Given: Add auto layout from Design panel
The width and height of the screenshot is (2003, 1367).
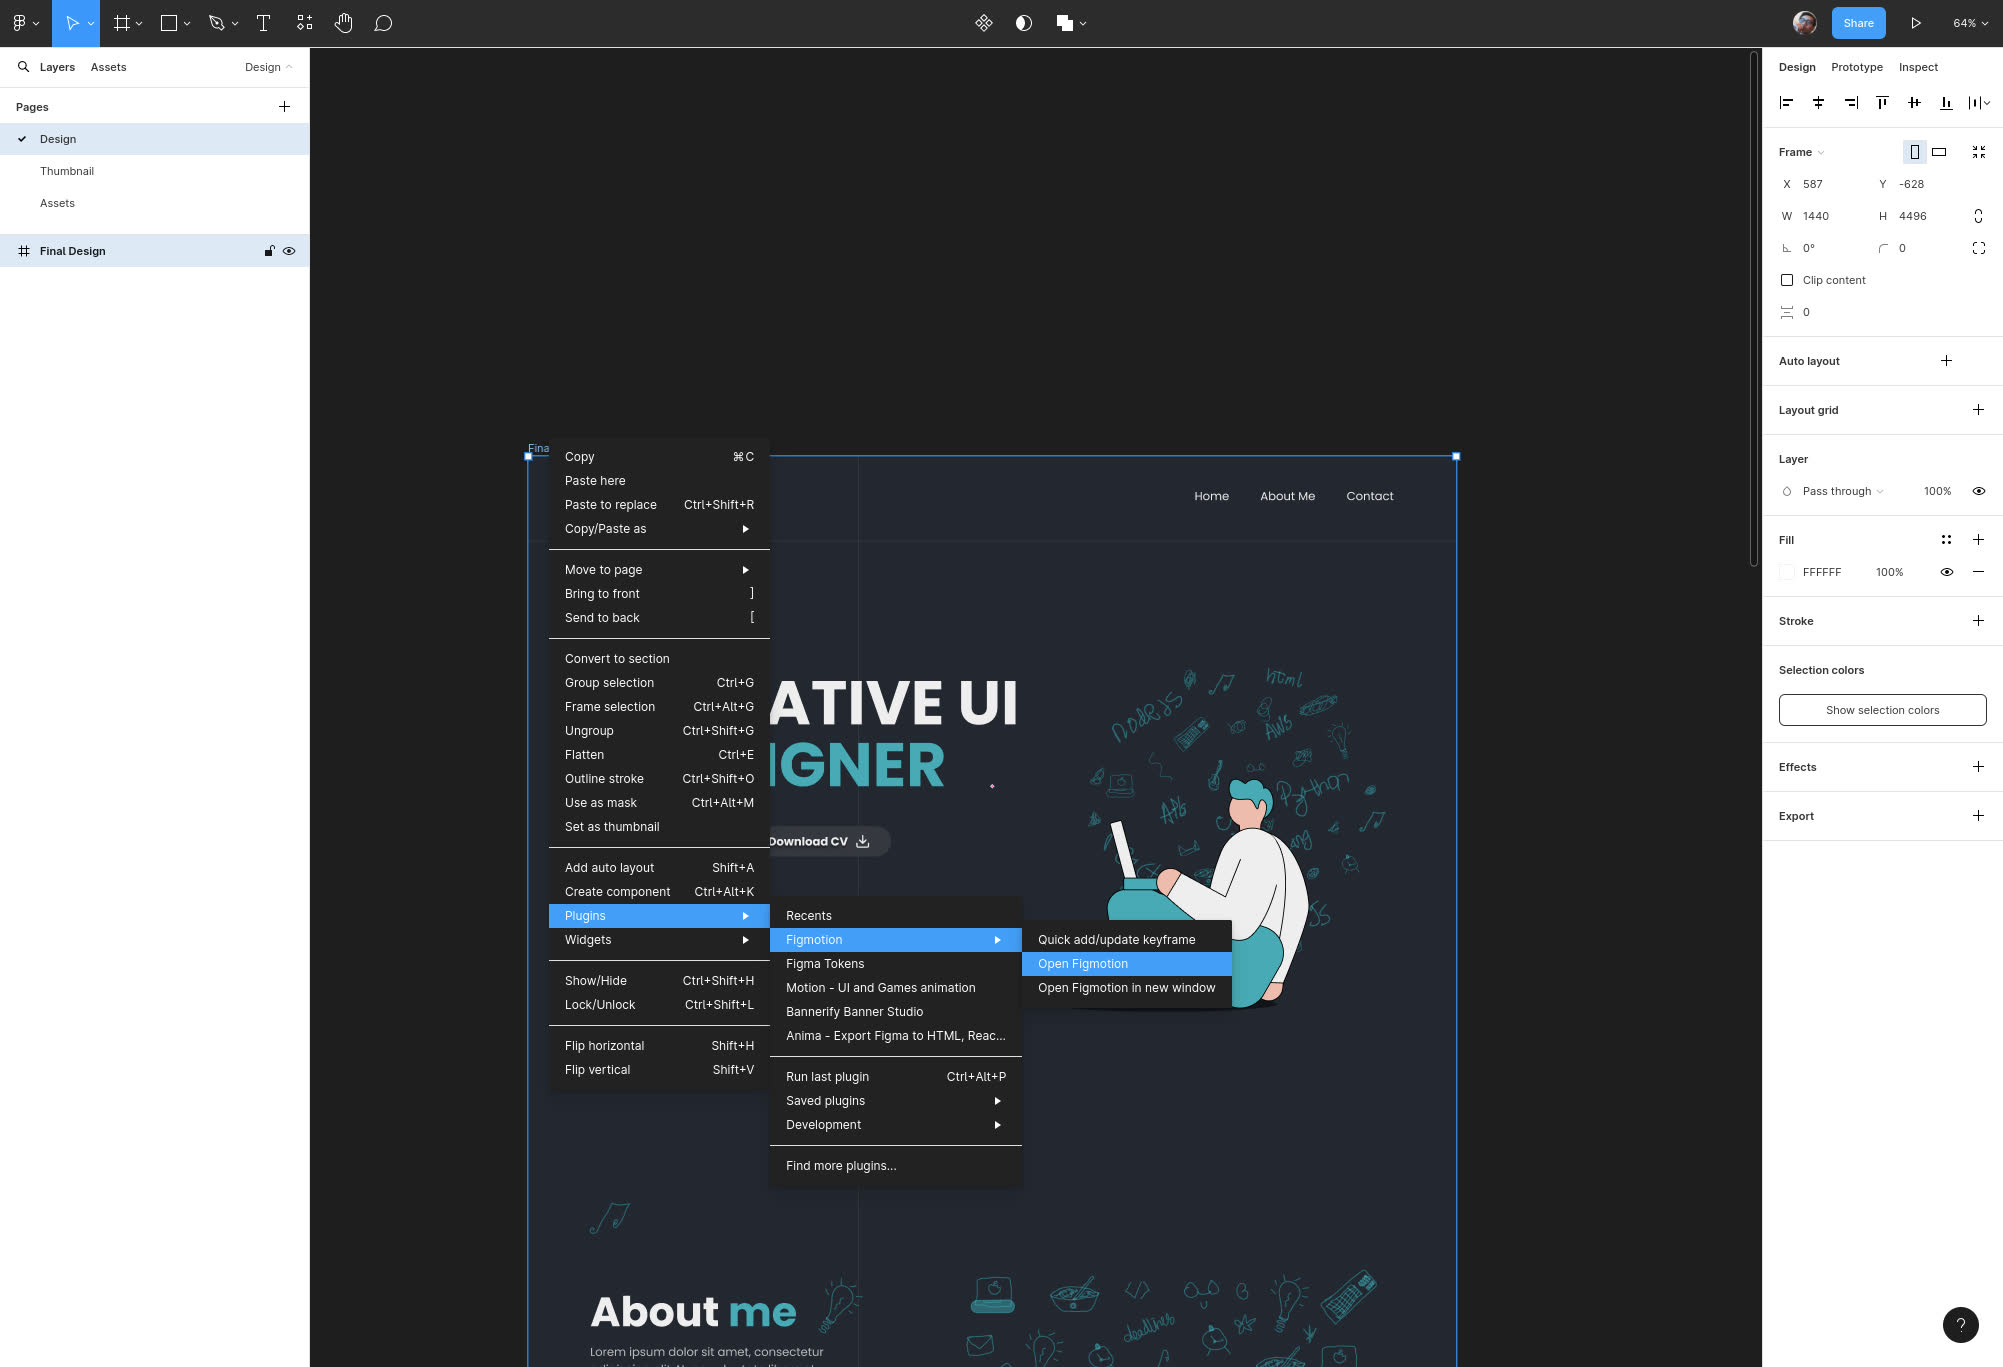Looking at the screenshot, I should (1947, 361).
